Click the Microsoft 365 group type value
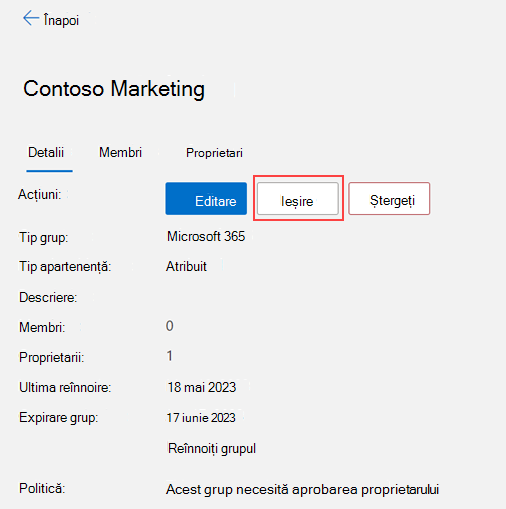 tap(206, 236)
